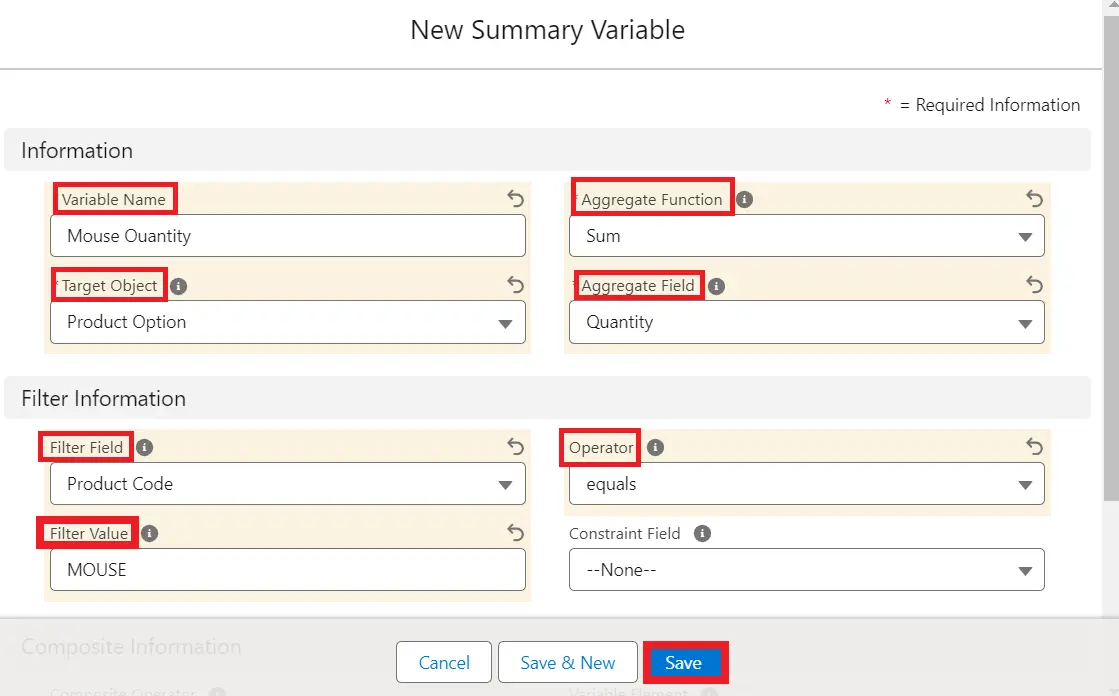Expand the Constraint Field dropdown
The height and width of the screenshot is (696, 1119).
coord(807,570)
